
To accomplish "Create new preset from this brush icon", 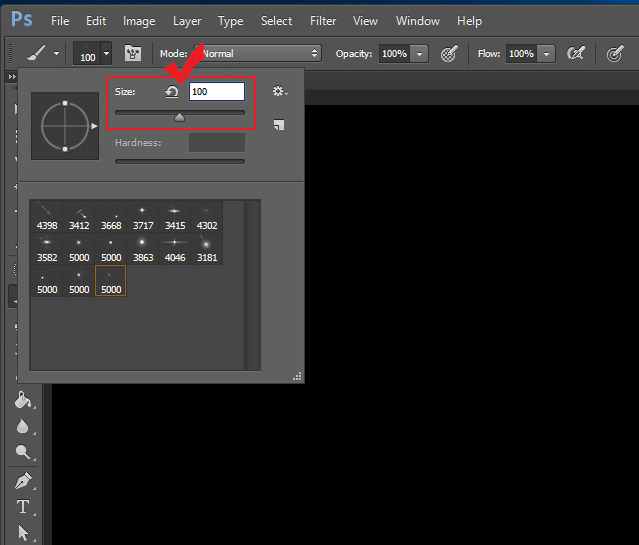I will point(279,125).
